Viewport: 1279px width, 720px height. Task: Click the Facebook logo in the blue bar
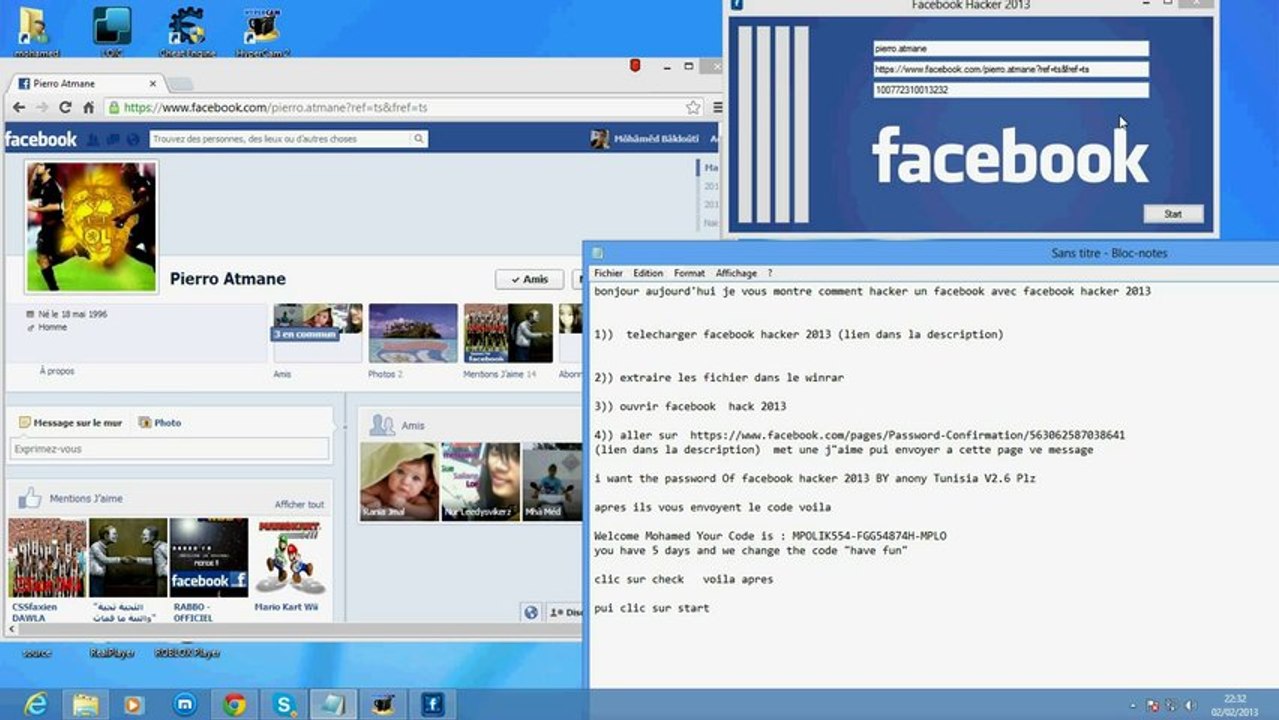click(40, 139)
